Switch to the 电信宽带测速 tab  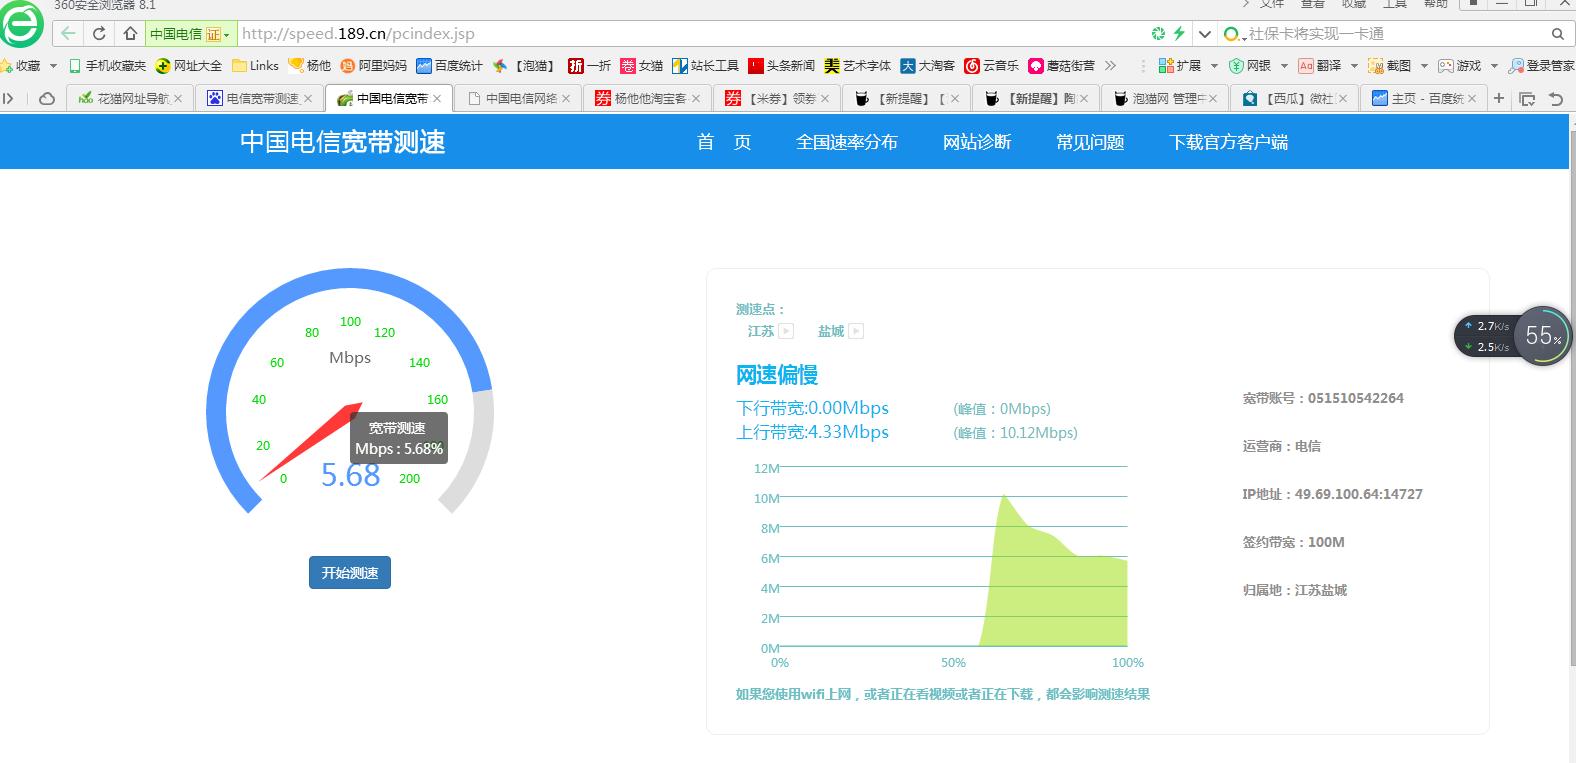[258, 98]
